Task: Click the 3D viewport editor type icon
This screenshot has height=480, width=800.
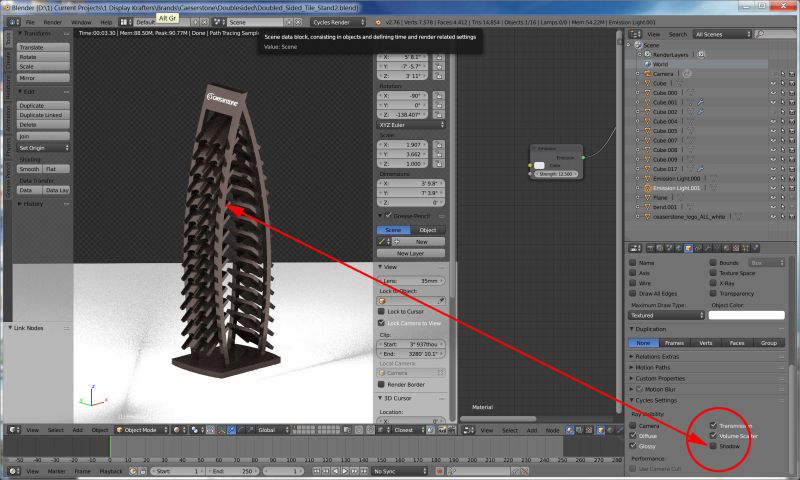Action: [x=13, y=430]
